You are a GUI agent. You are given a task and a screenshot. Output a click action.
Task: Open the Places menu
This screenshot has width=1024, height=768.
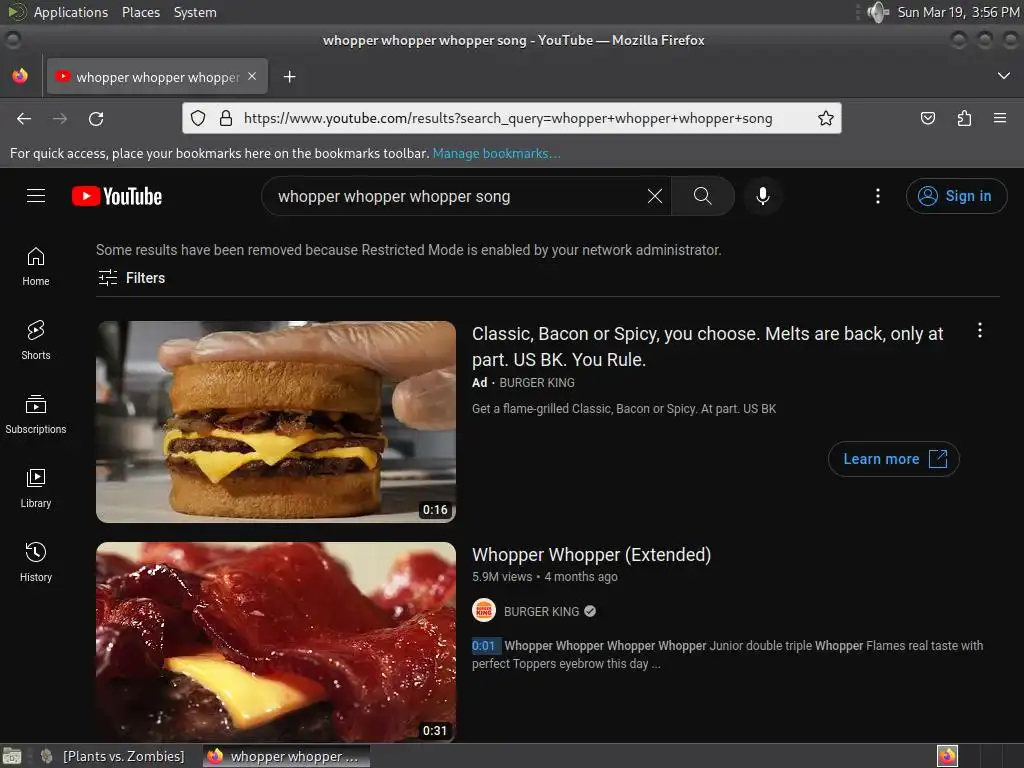pyautogui.click(x=140, y=12)
